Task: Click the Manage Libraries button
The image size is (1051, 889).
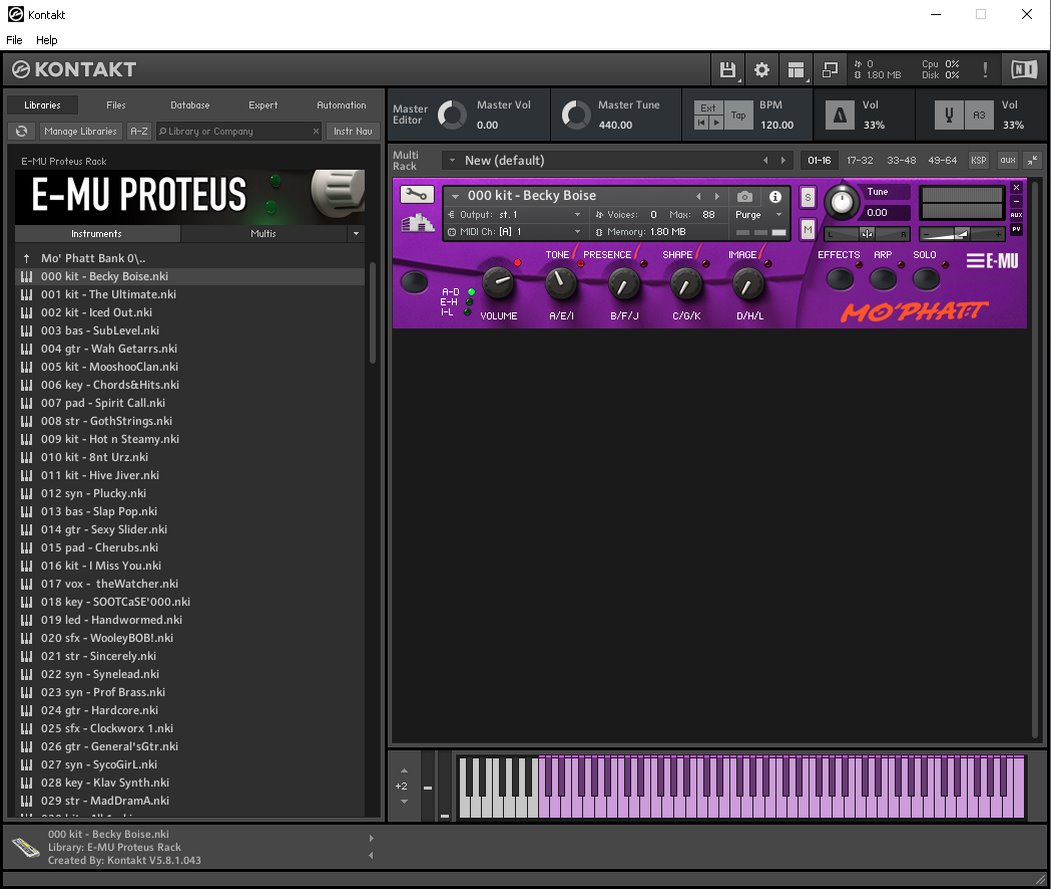Action: pos(81,131)
